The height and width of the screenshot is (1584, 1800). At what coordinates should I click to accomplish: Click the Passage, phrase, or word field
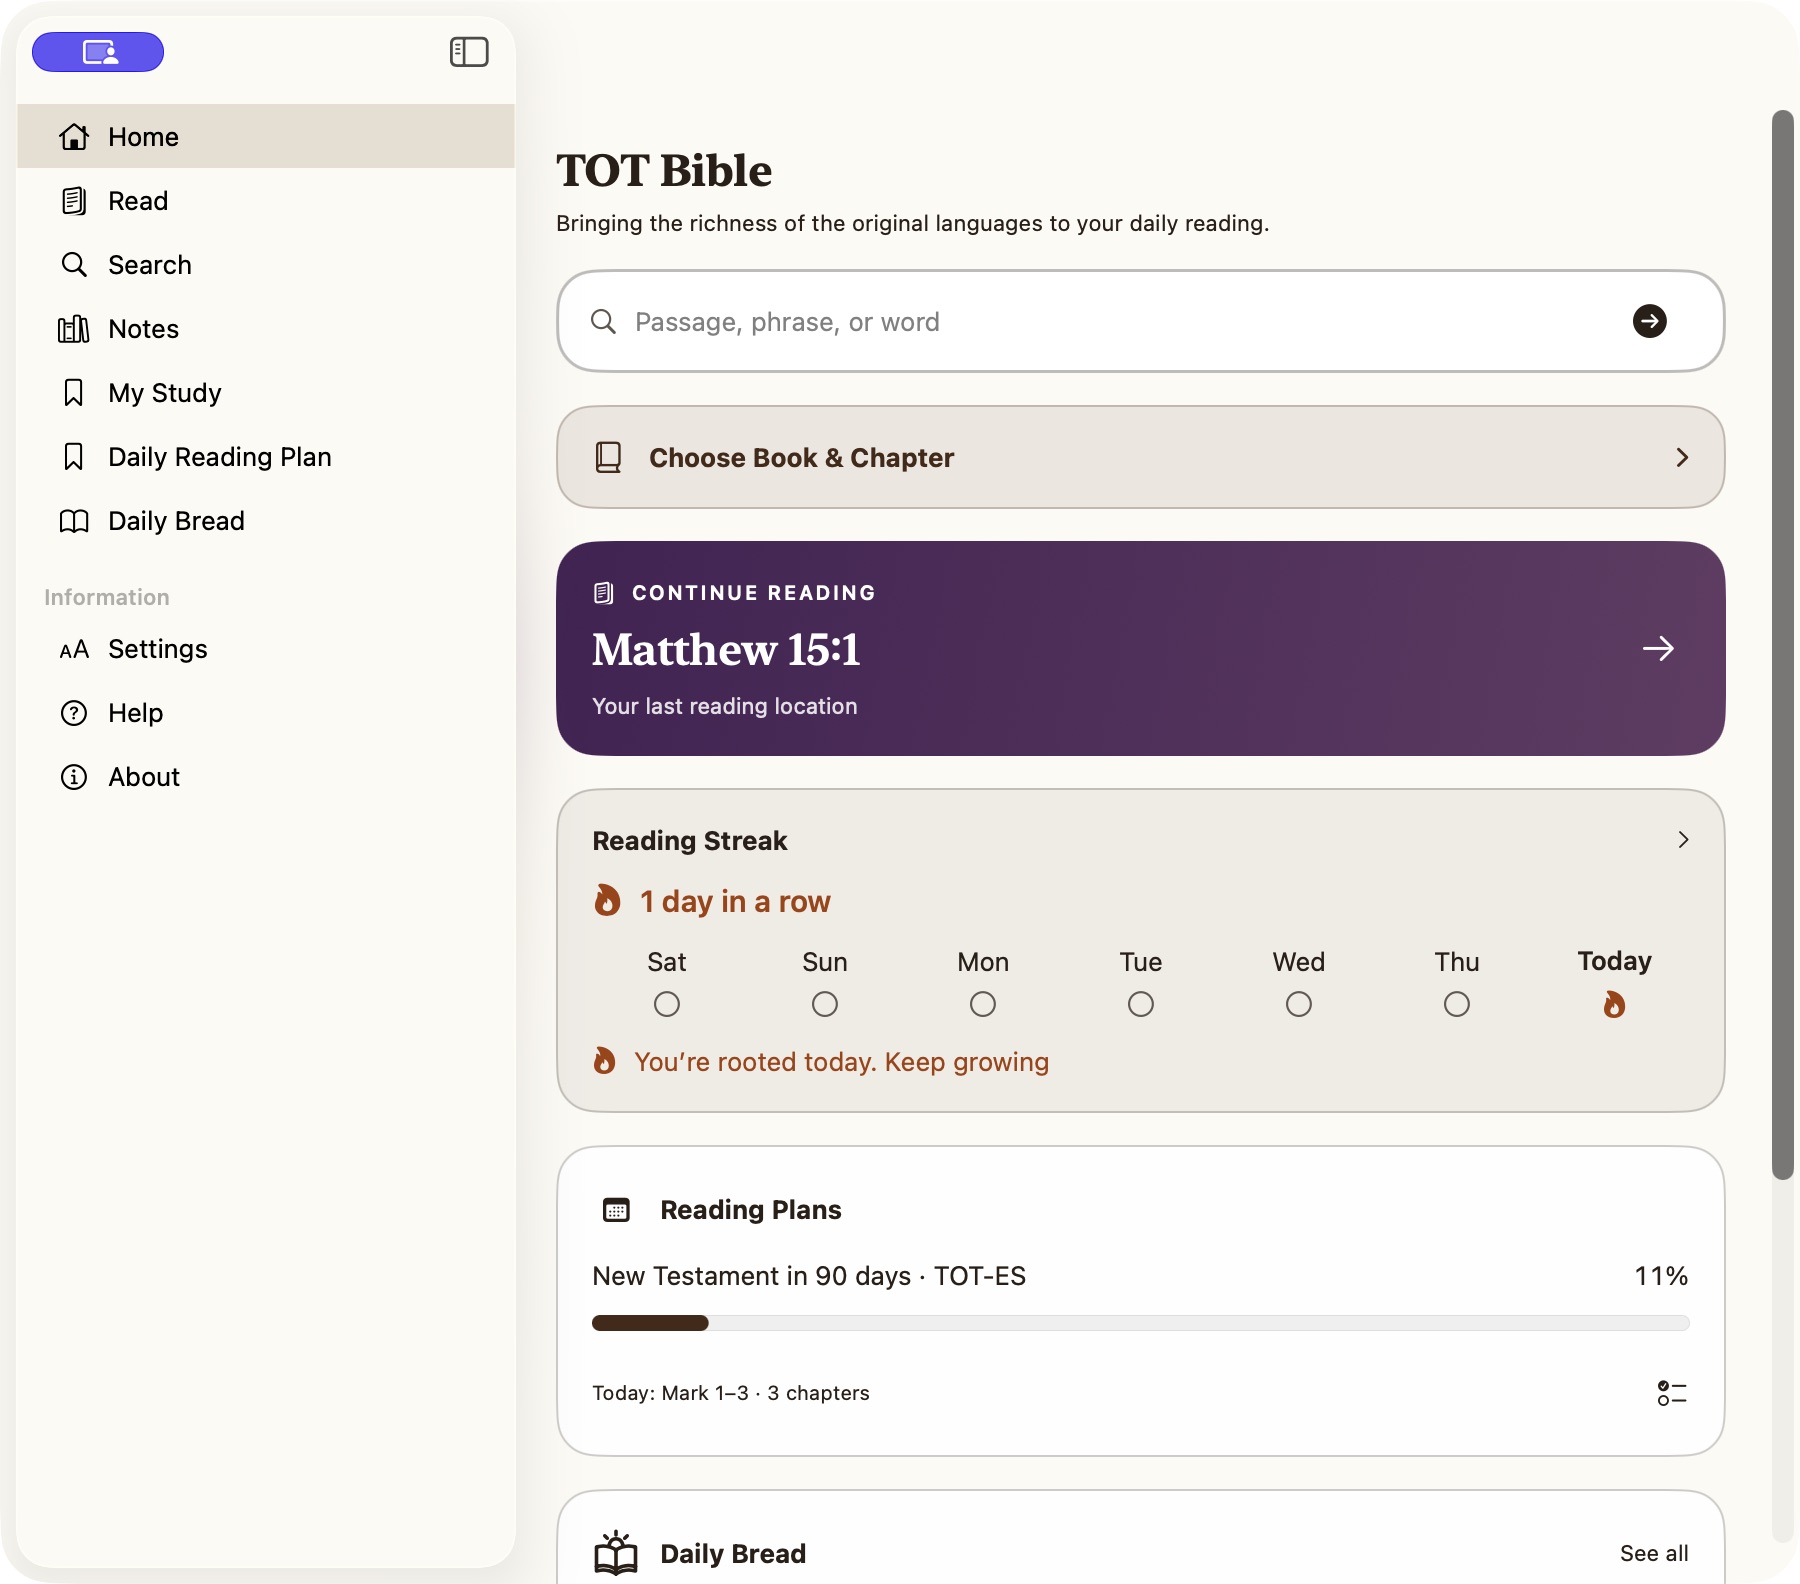click(x=1141, y=321)
